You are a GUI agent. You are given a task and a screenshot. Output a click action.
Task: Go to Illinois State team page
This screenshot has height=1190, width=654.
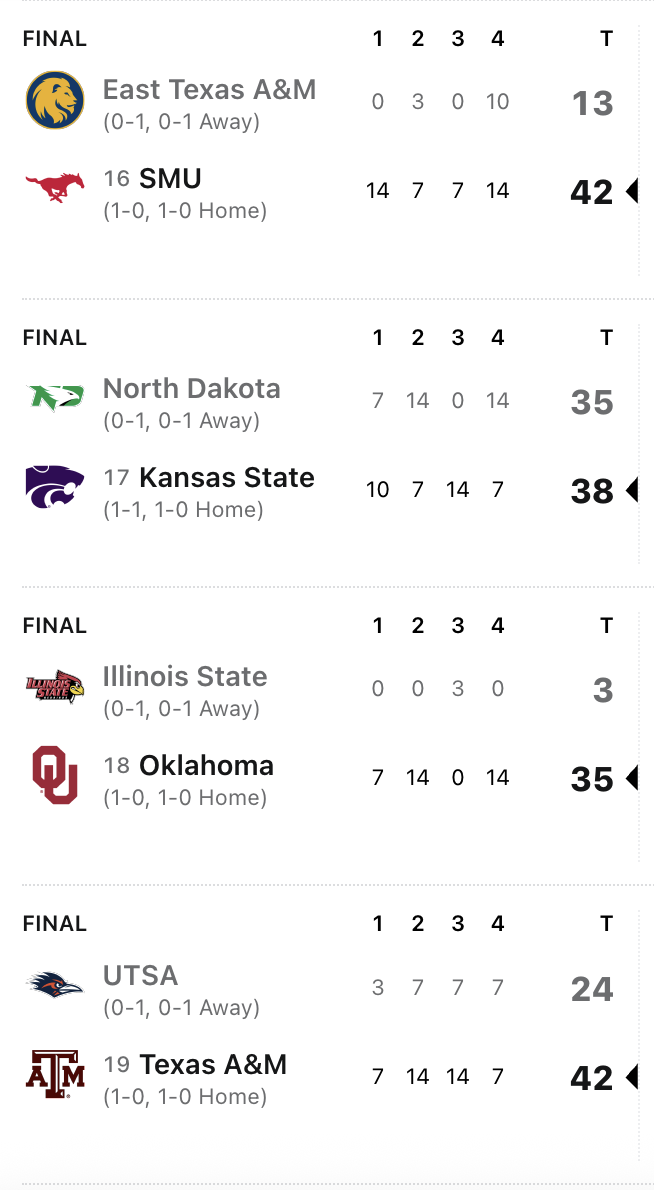point(185,677)
